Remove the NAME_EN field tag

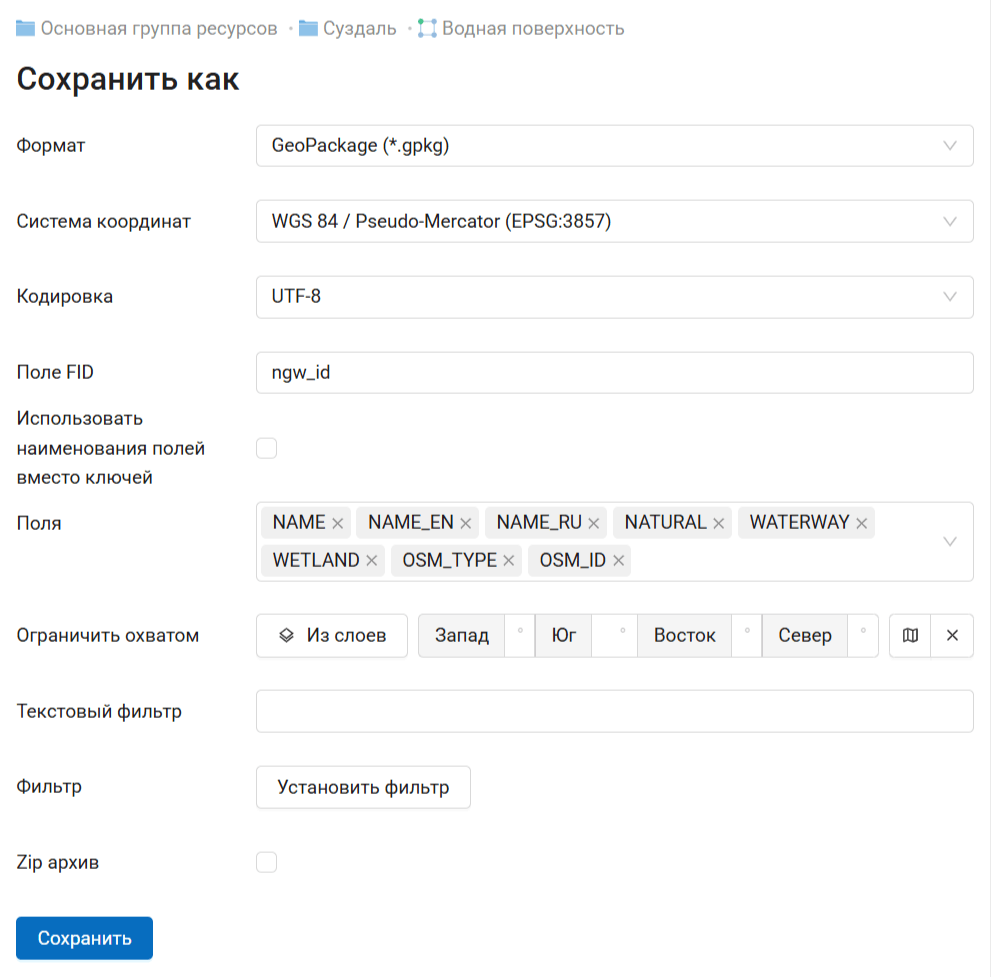click(x=465, y=523)
